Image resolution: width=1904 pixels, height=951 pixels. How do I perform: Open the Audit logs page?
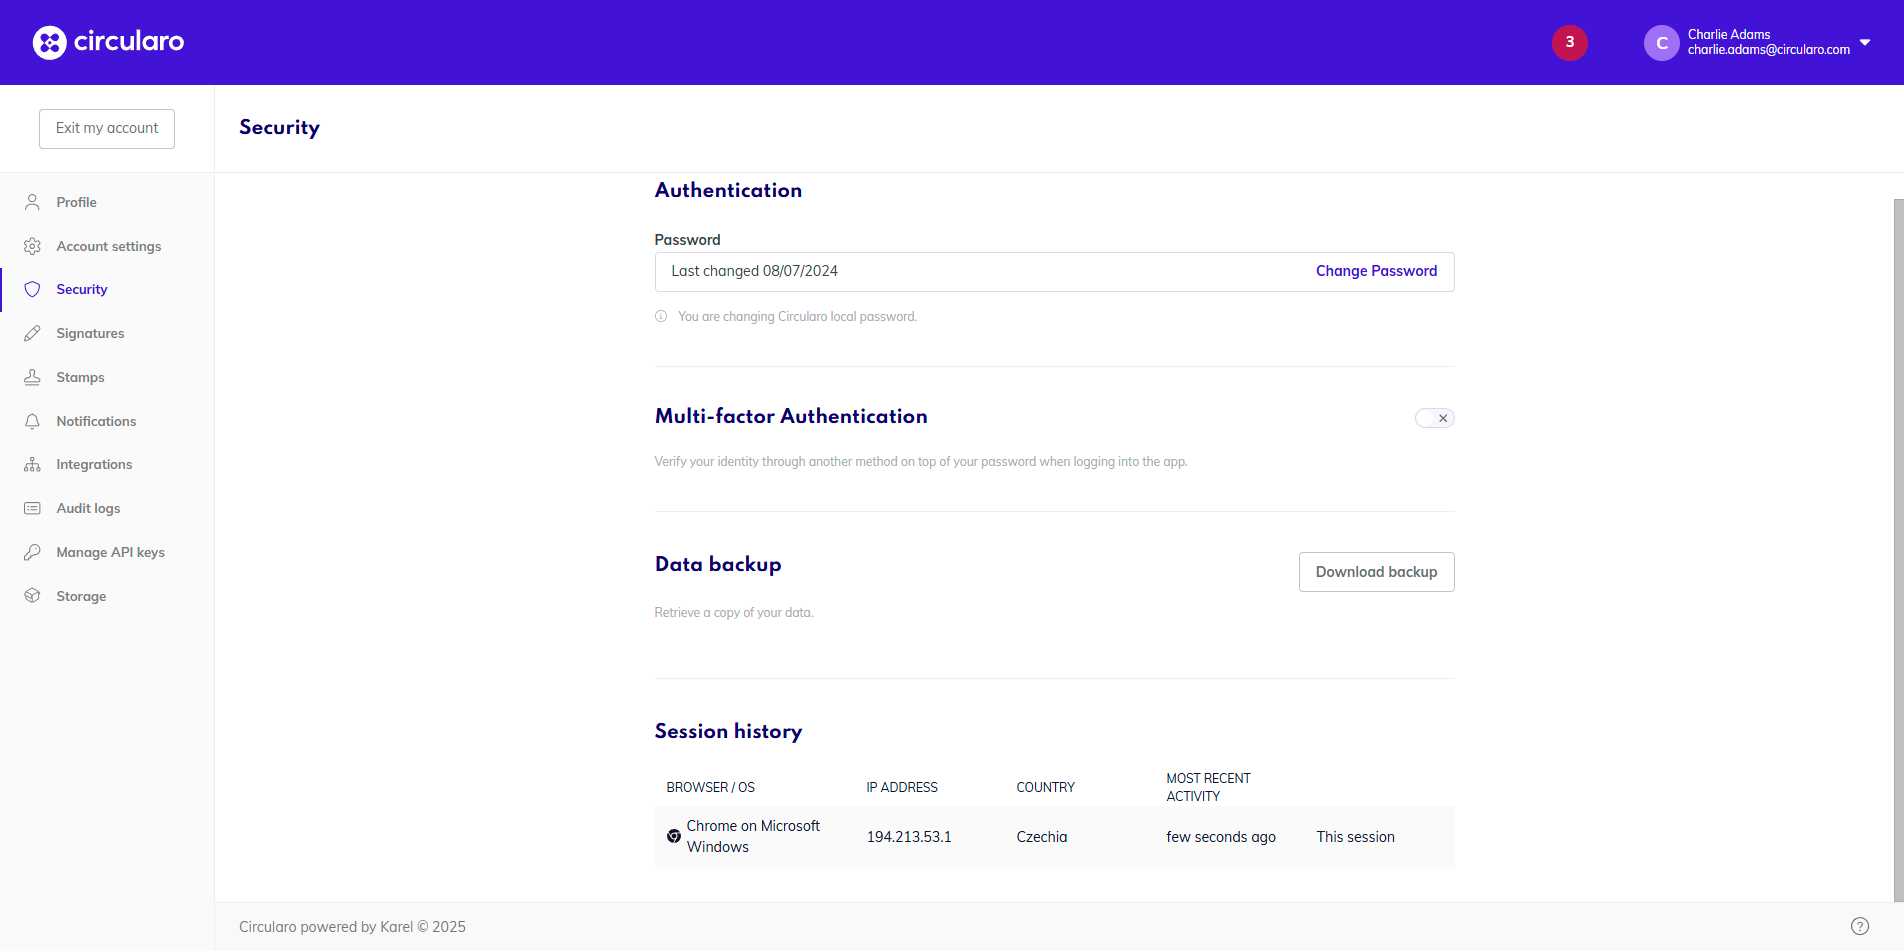point(88,508)
